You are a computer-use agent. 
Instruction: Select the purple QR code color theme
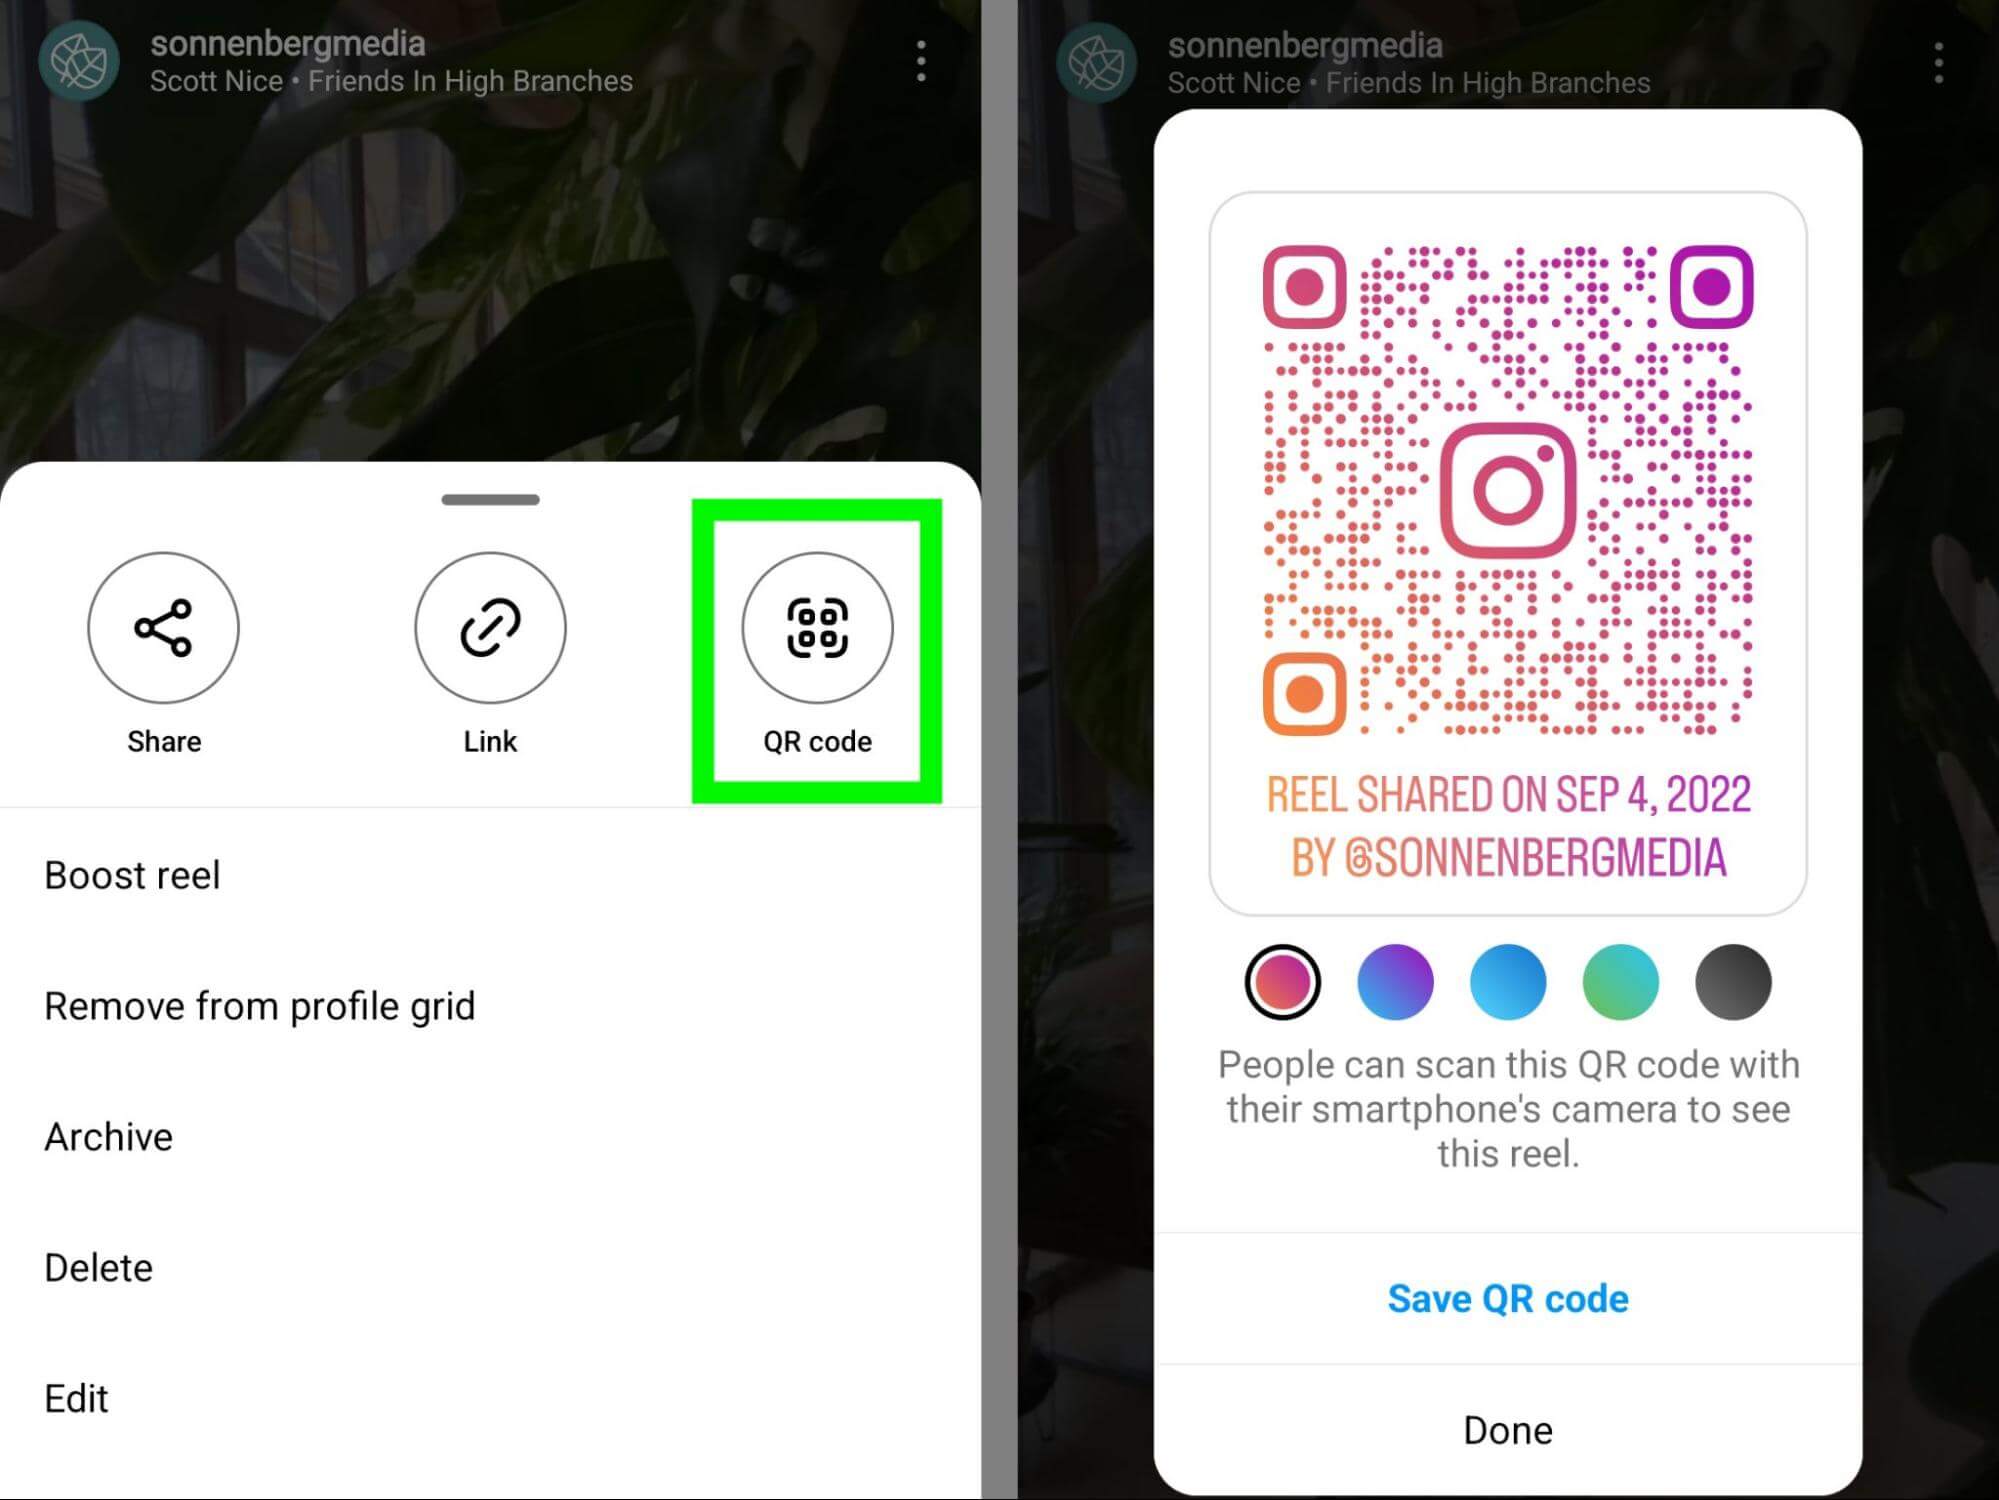(x=1393, y=980)
